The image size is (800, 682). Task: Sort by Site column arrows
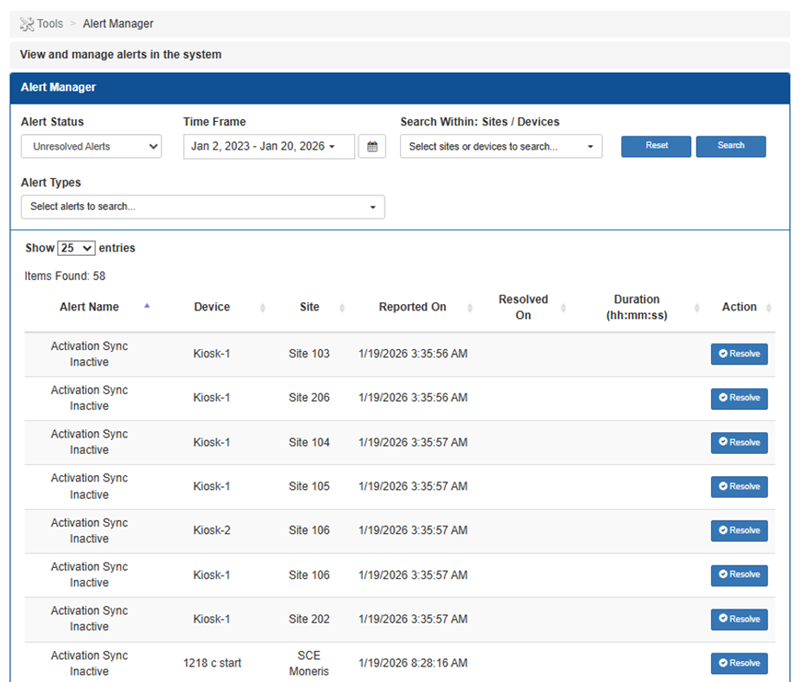point(342,308)
